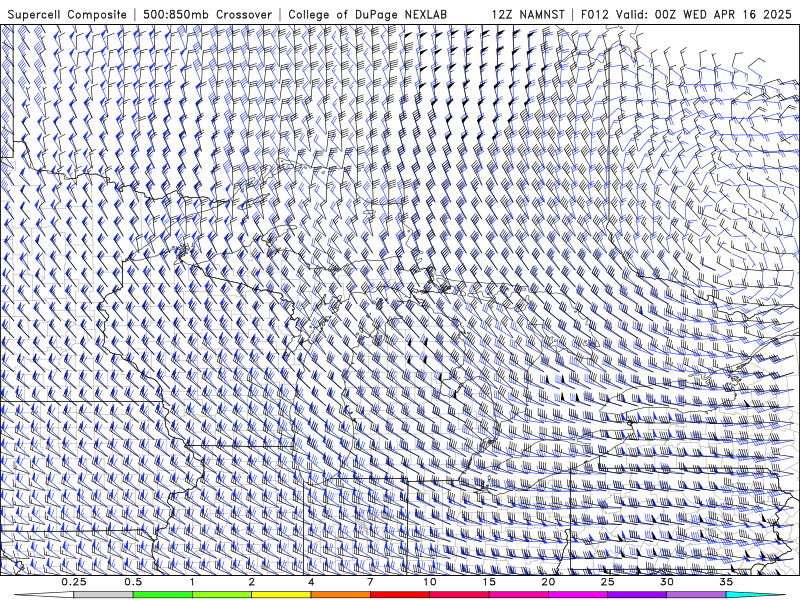Click the 35 value on the color scale
Viewport: 800px width, 600px height.
726,582
